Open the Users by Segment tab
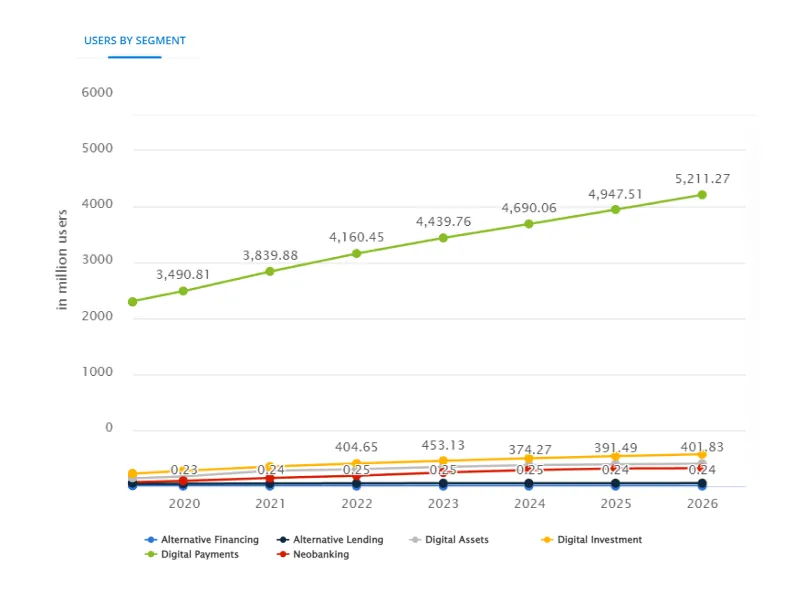This screenshot has height=600, width=800. pyautogui.click(x=135, y=41)
